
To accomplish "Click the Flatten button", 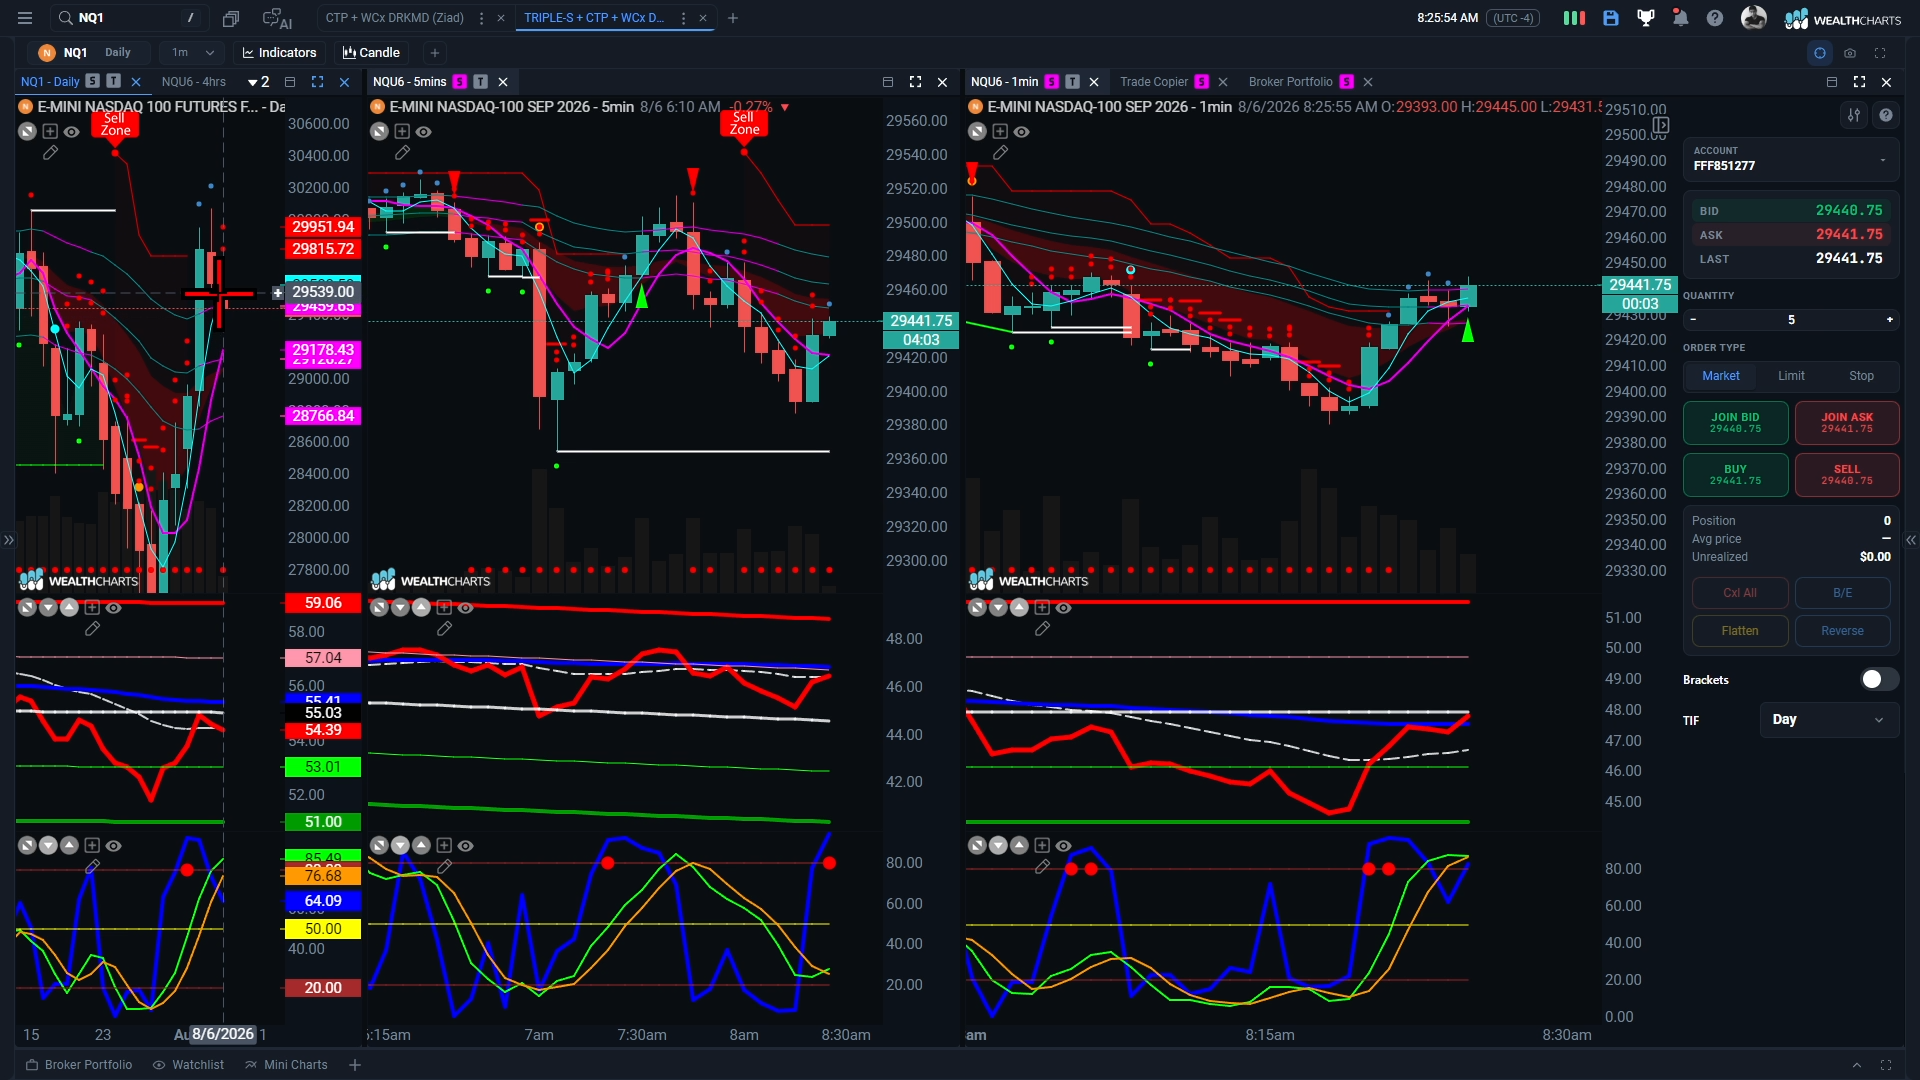I will coord(1739,631).
